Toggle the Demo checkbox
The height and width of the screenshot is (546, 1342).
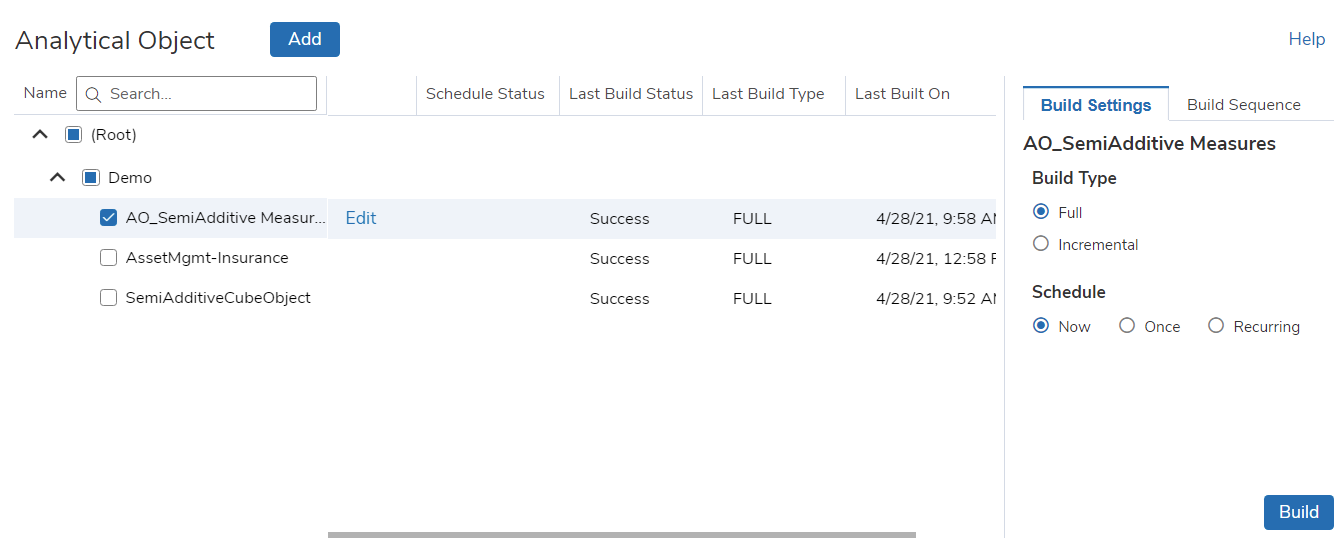point(91,178)
